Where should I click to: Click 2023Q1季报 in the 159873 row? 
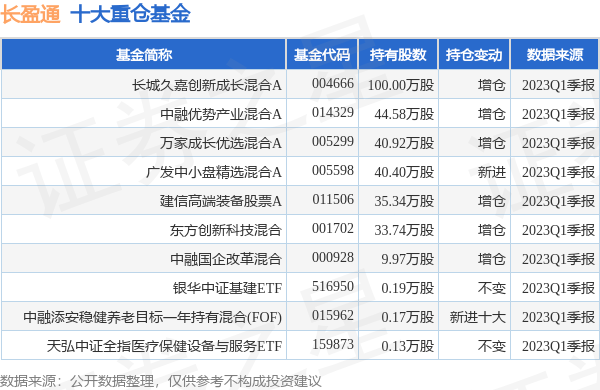point(558,346)
